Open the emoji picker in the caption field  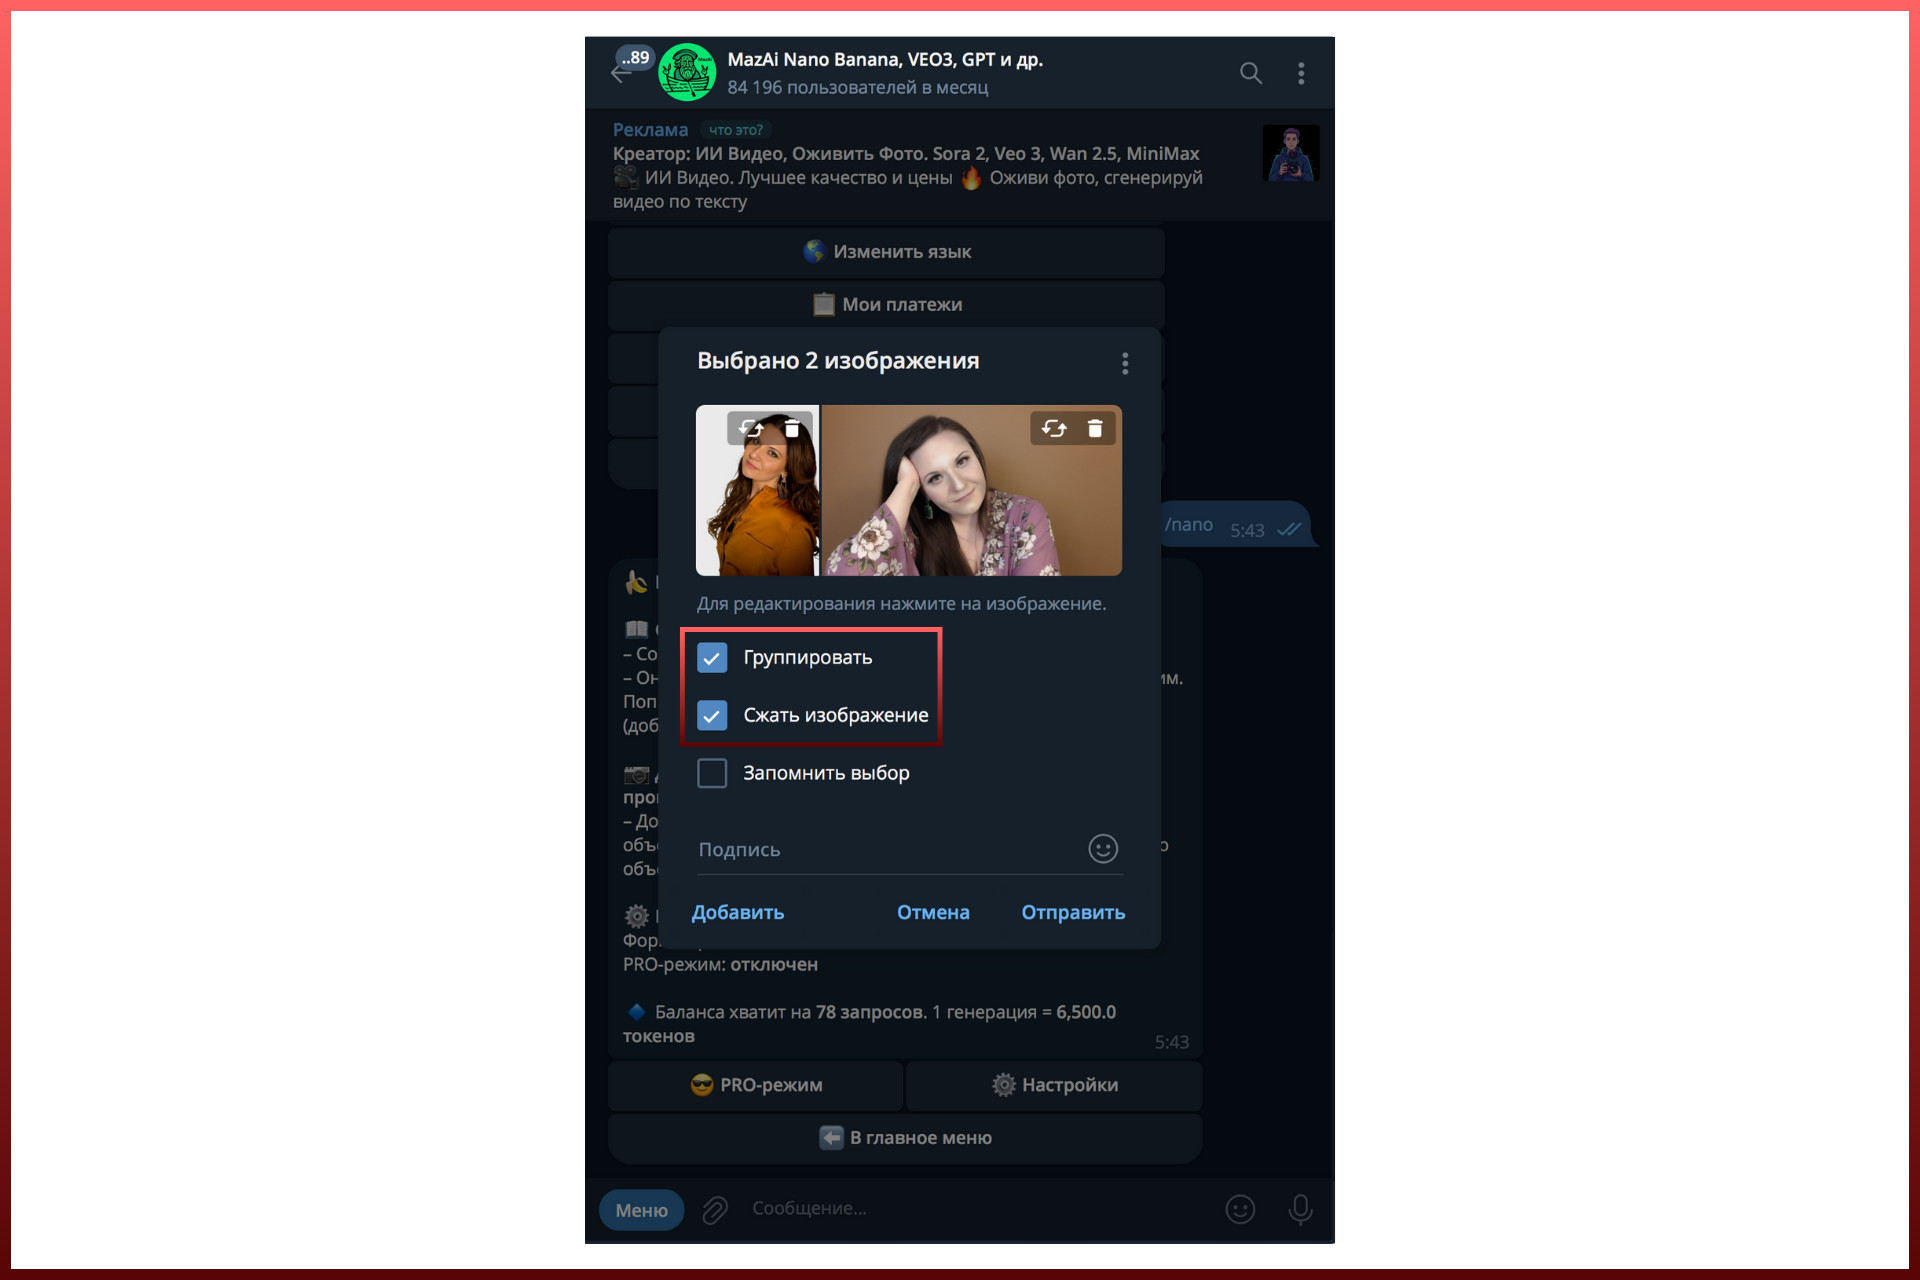(x=1102, y=849)
